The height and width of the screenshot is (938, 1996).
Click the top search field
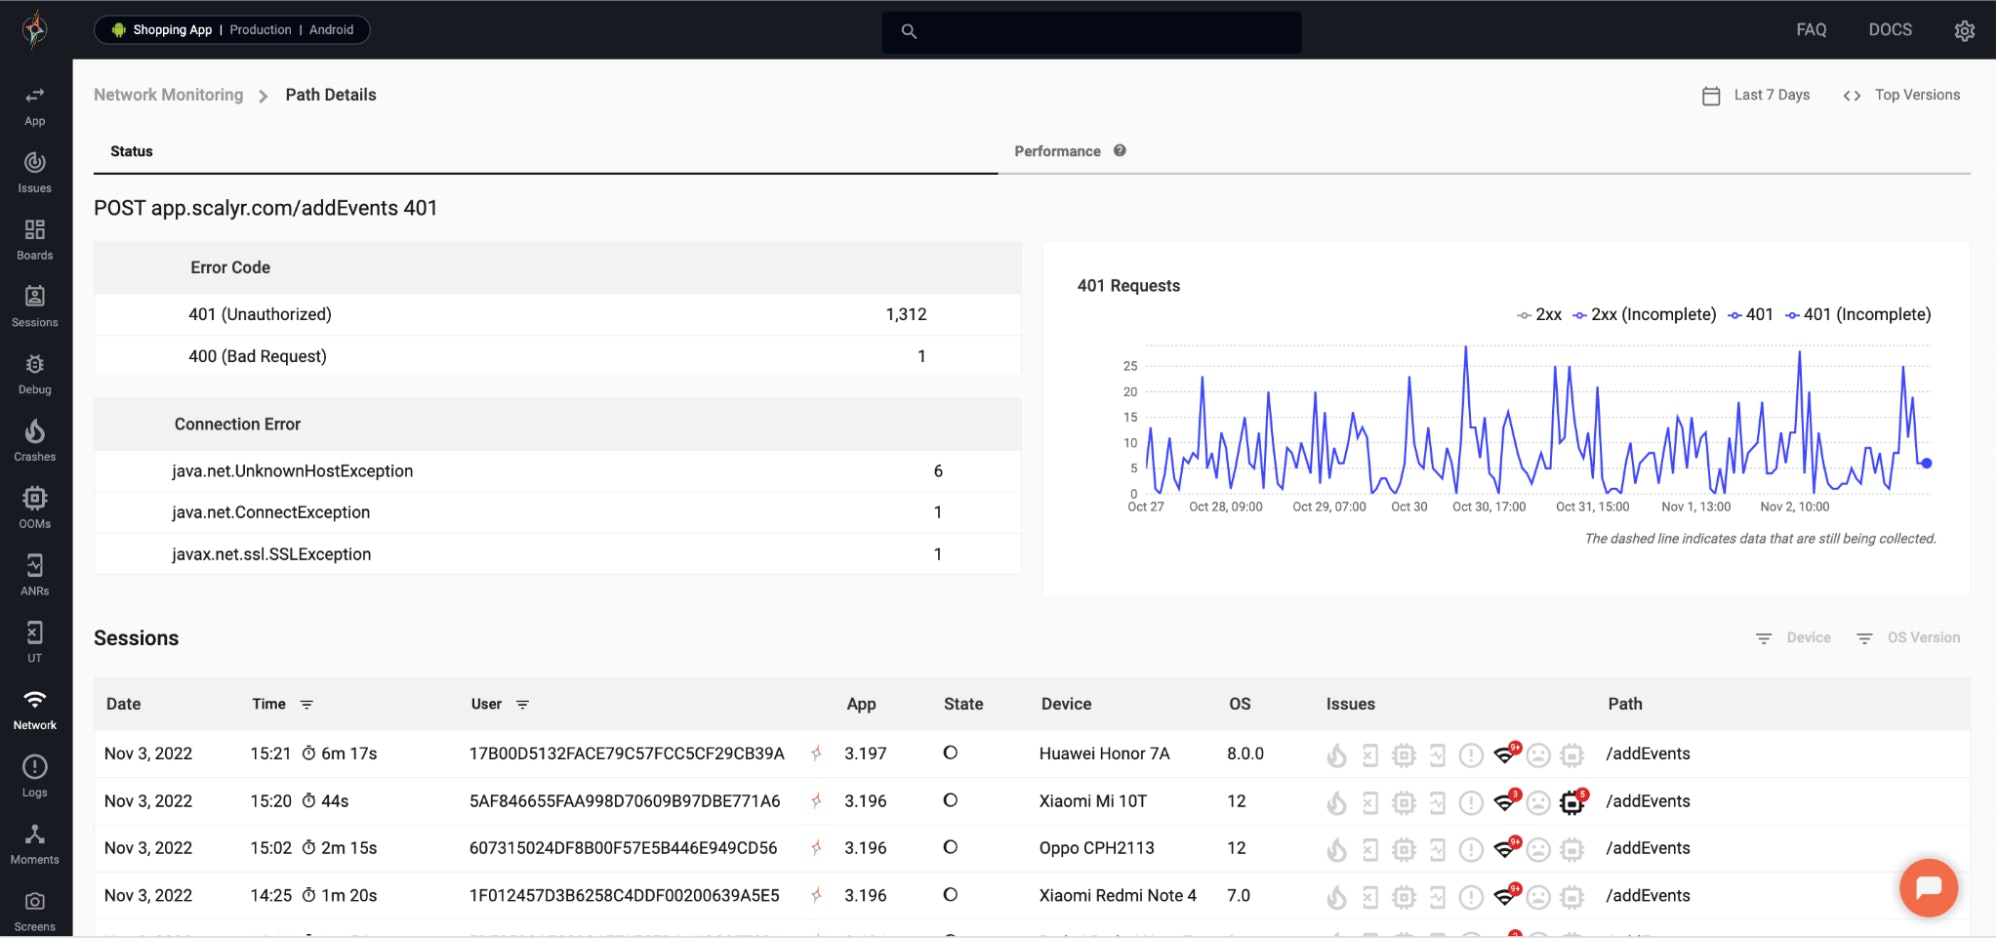pyautogui.click(x=1092, y=31)
